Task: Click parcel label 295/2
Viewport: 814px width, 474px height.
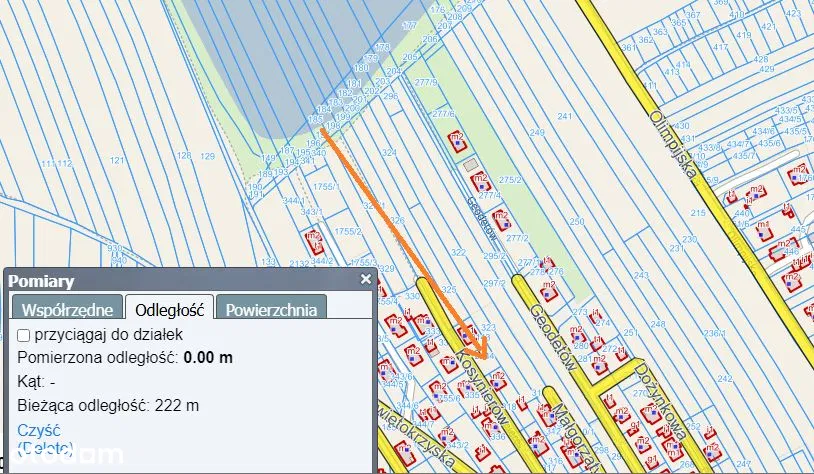Action: click(x=494, y=256)
